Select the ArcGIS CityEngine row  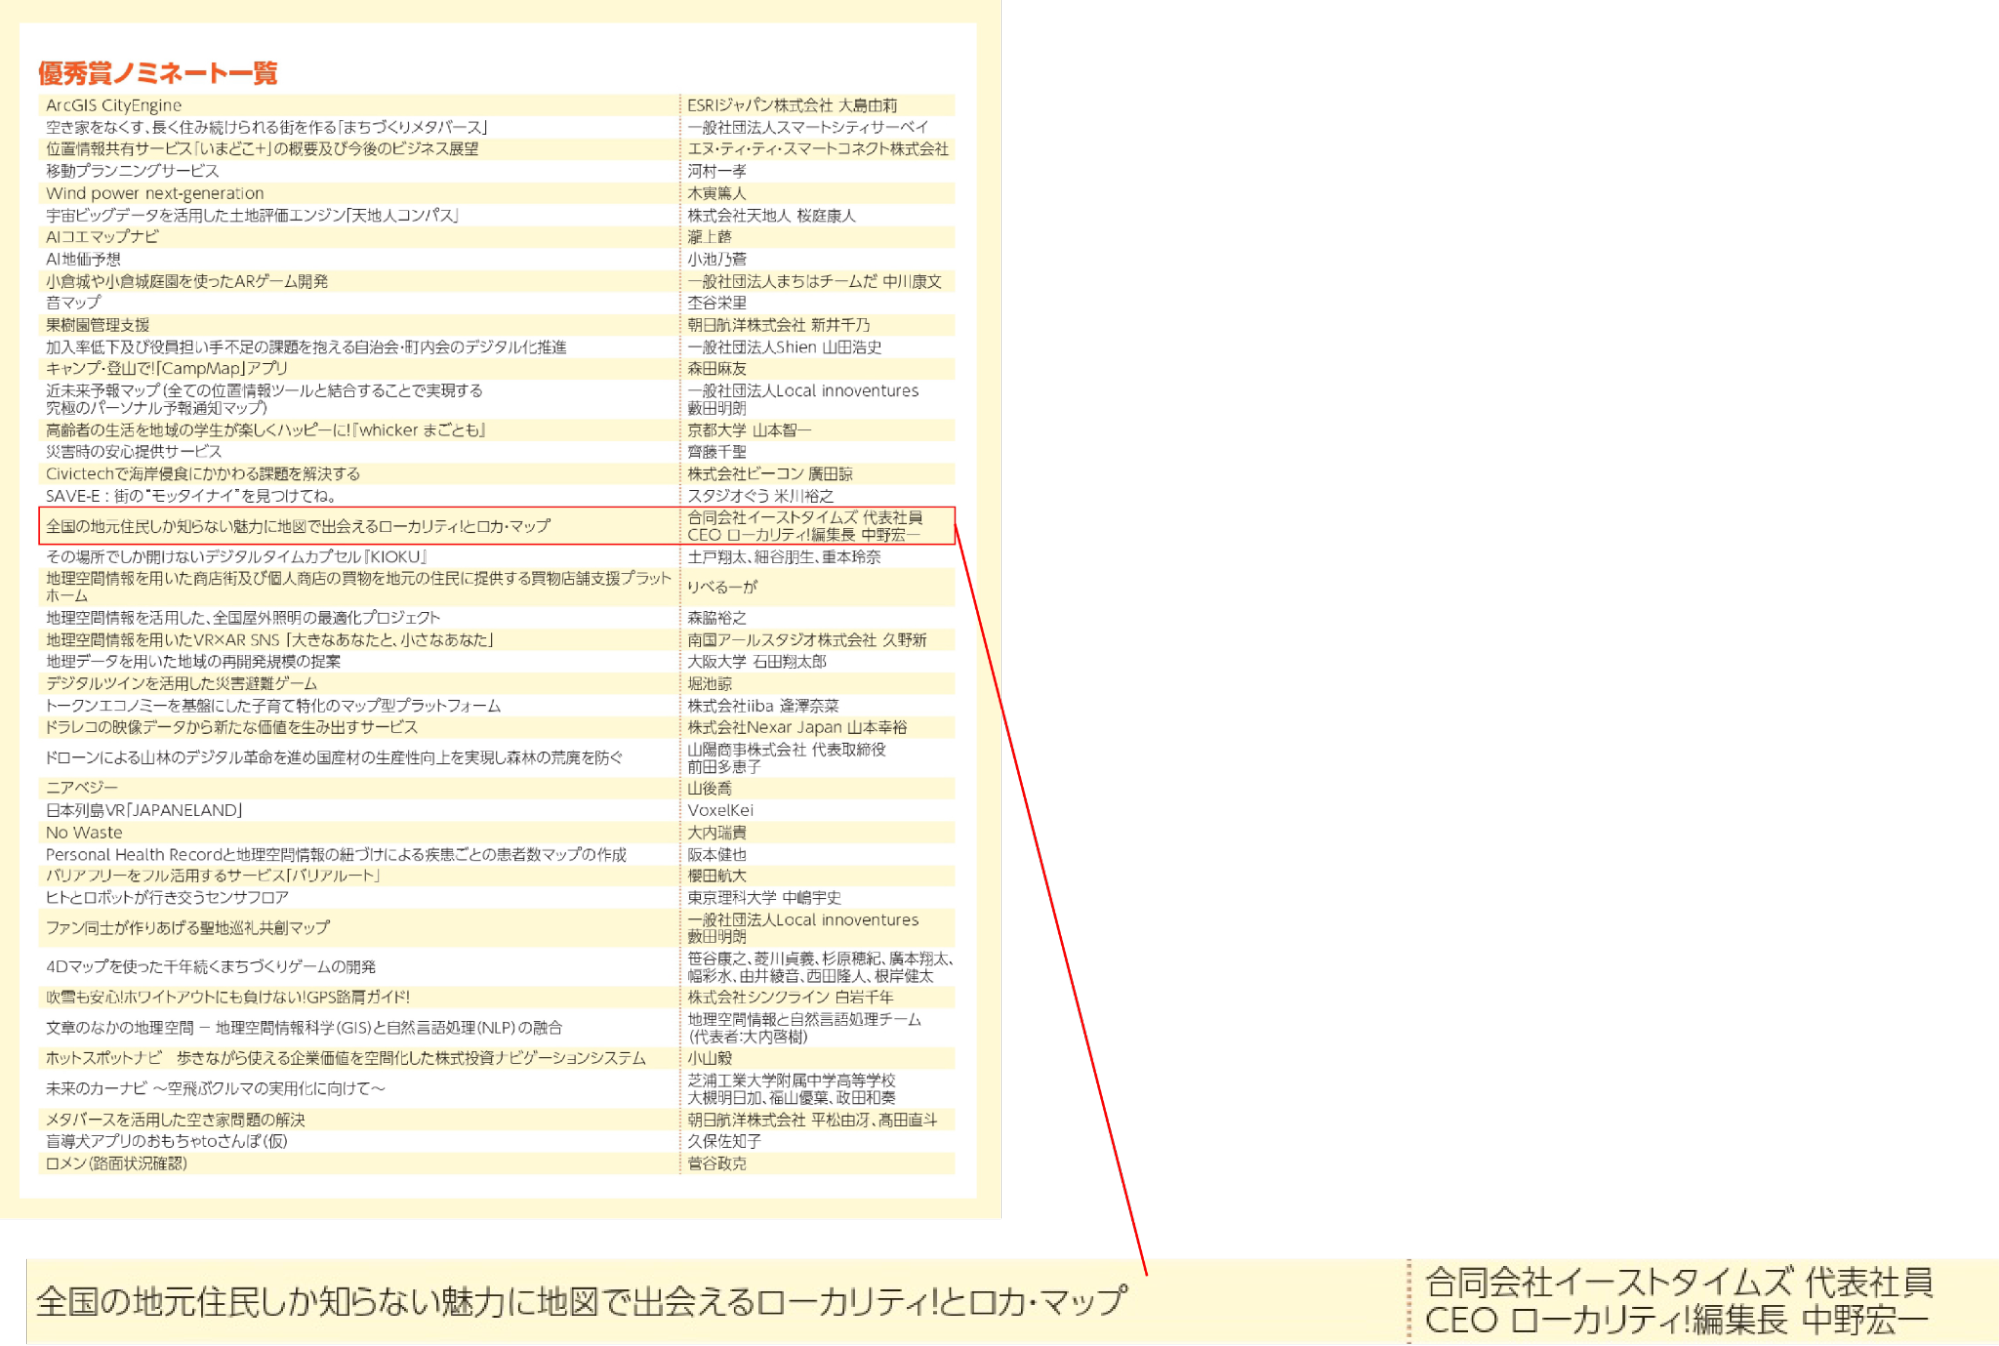coord(114,105)
